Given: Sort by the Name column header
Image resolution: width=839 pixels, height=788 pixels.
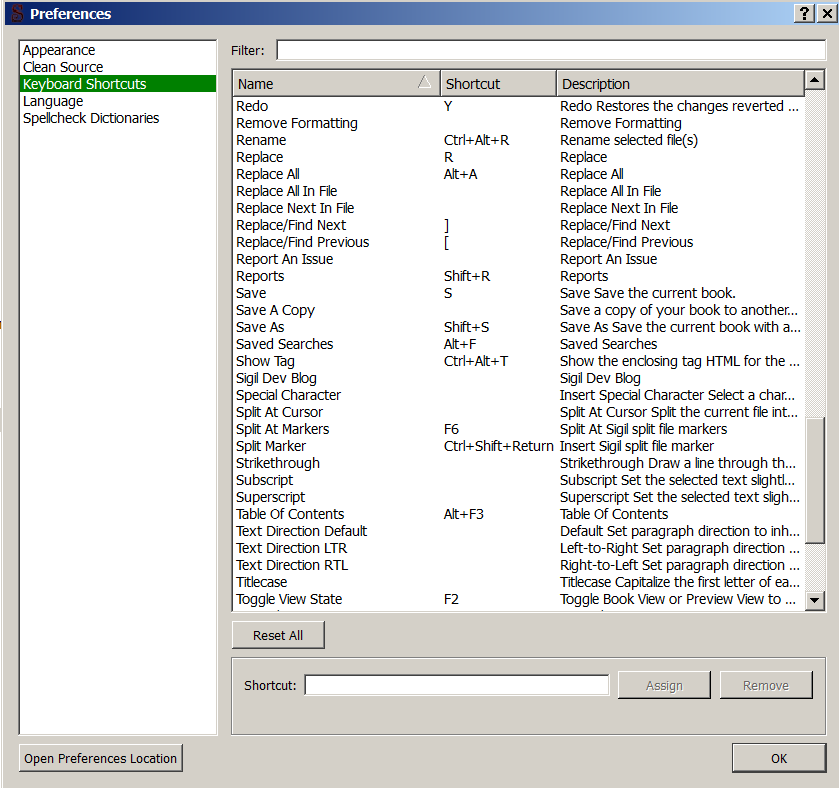Looking at the screenshot, I should pyautogui.click(x=336, y=84).
